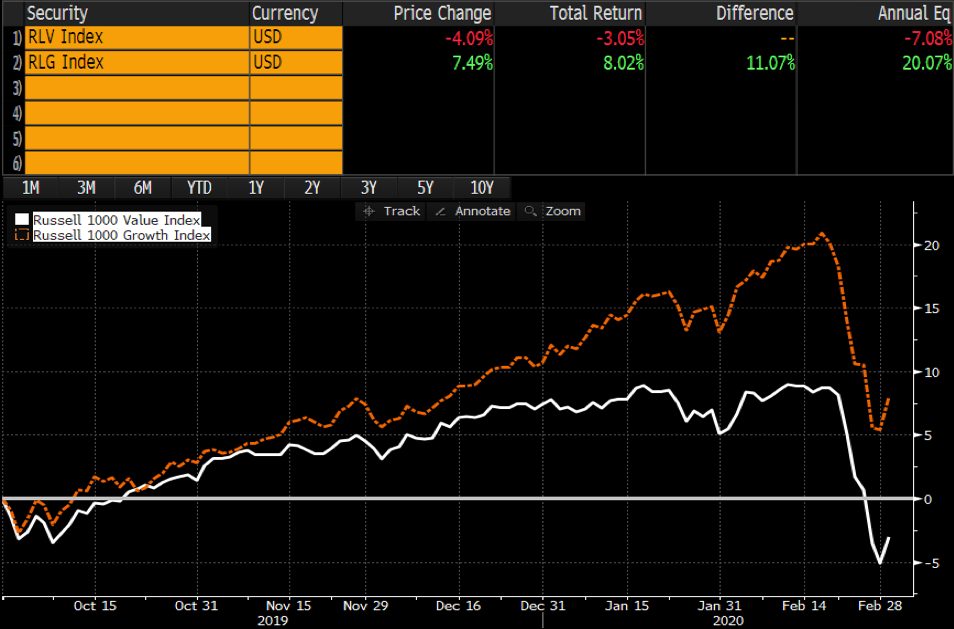Click the Annual Eq column header
This screenshot has height=629, width=954.
pyautogui.click(x=914, y=13)
